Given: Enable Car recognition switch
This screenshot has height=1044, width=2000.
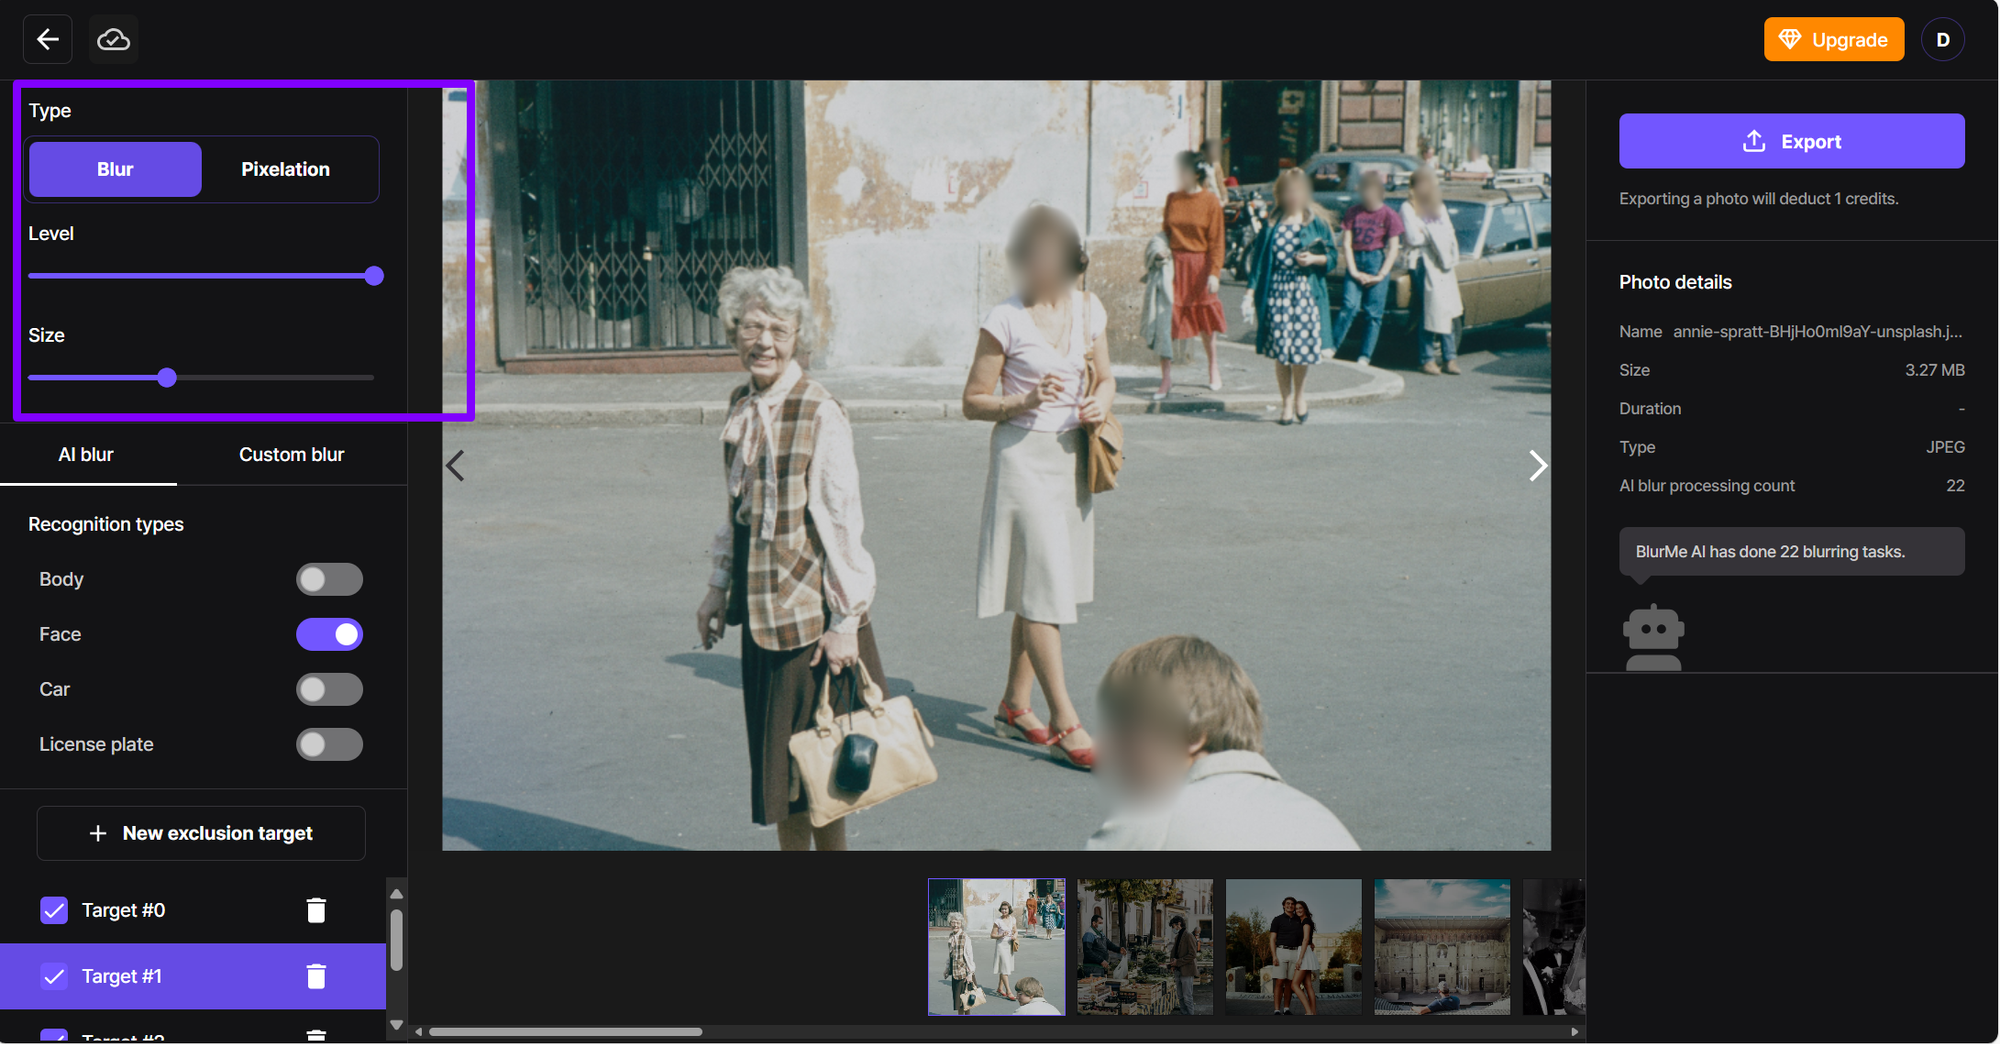Looking at the screenshot, I should [329, 690].
